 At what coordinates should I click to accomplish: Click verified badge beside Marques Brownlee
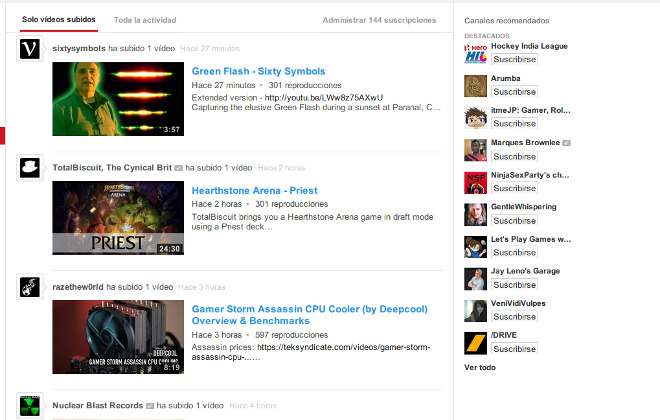pos(567,143)
